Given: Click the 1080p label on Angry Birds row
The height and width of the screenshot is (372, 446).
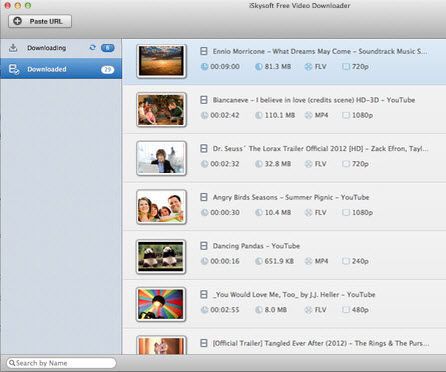Looking at the screenshot, I should pyautogui.click(x=362, y=213).
